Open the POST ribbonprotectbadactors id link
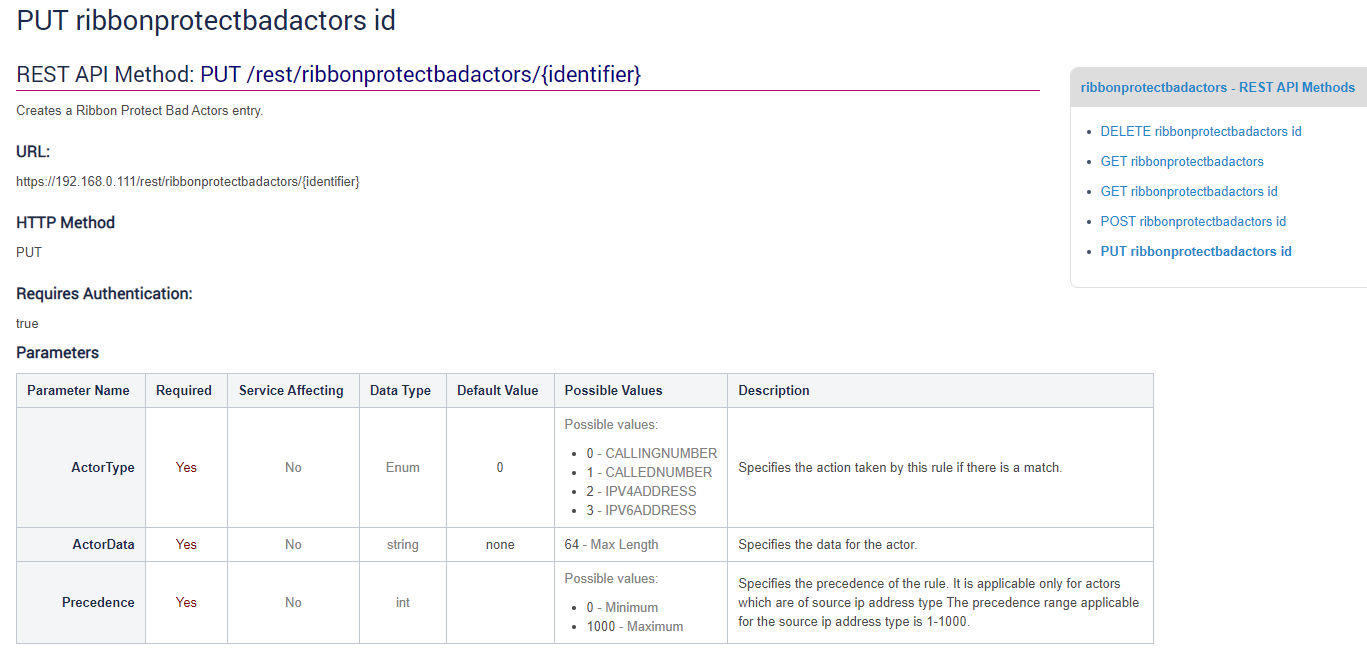Image resolution: width=1367 pixels, height=667 pixels. click(1192, 221)
